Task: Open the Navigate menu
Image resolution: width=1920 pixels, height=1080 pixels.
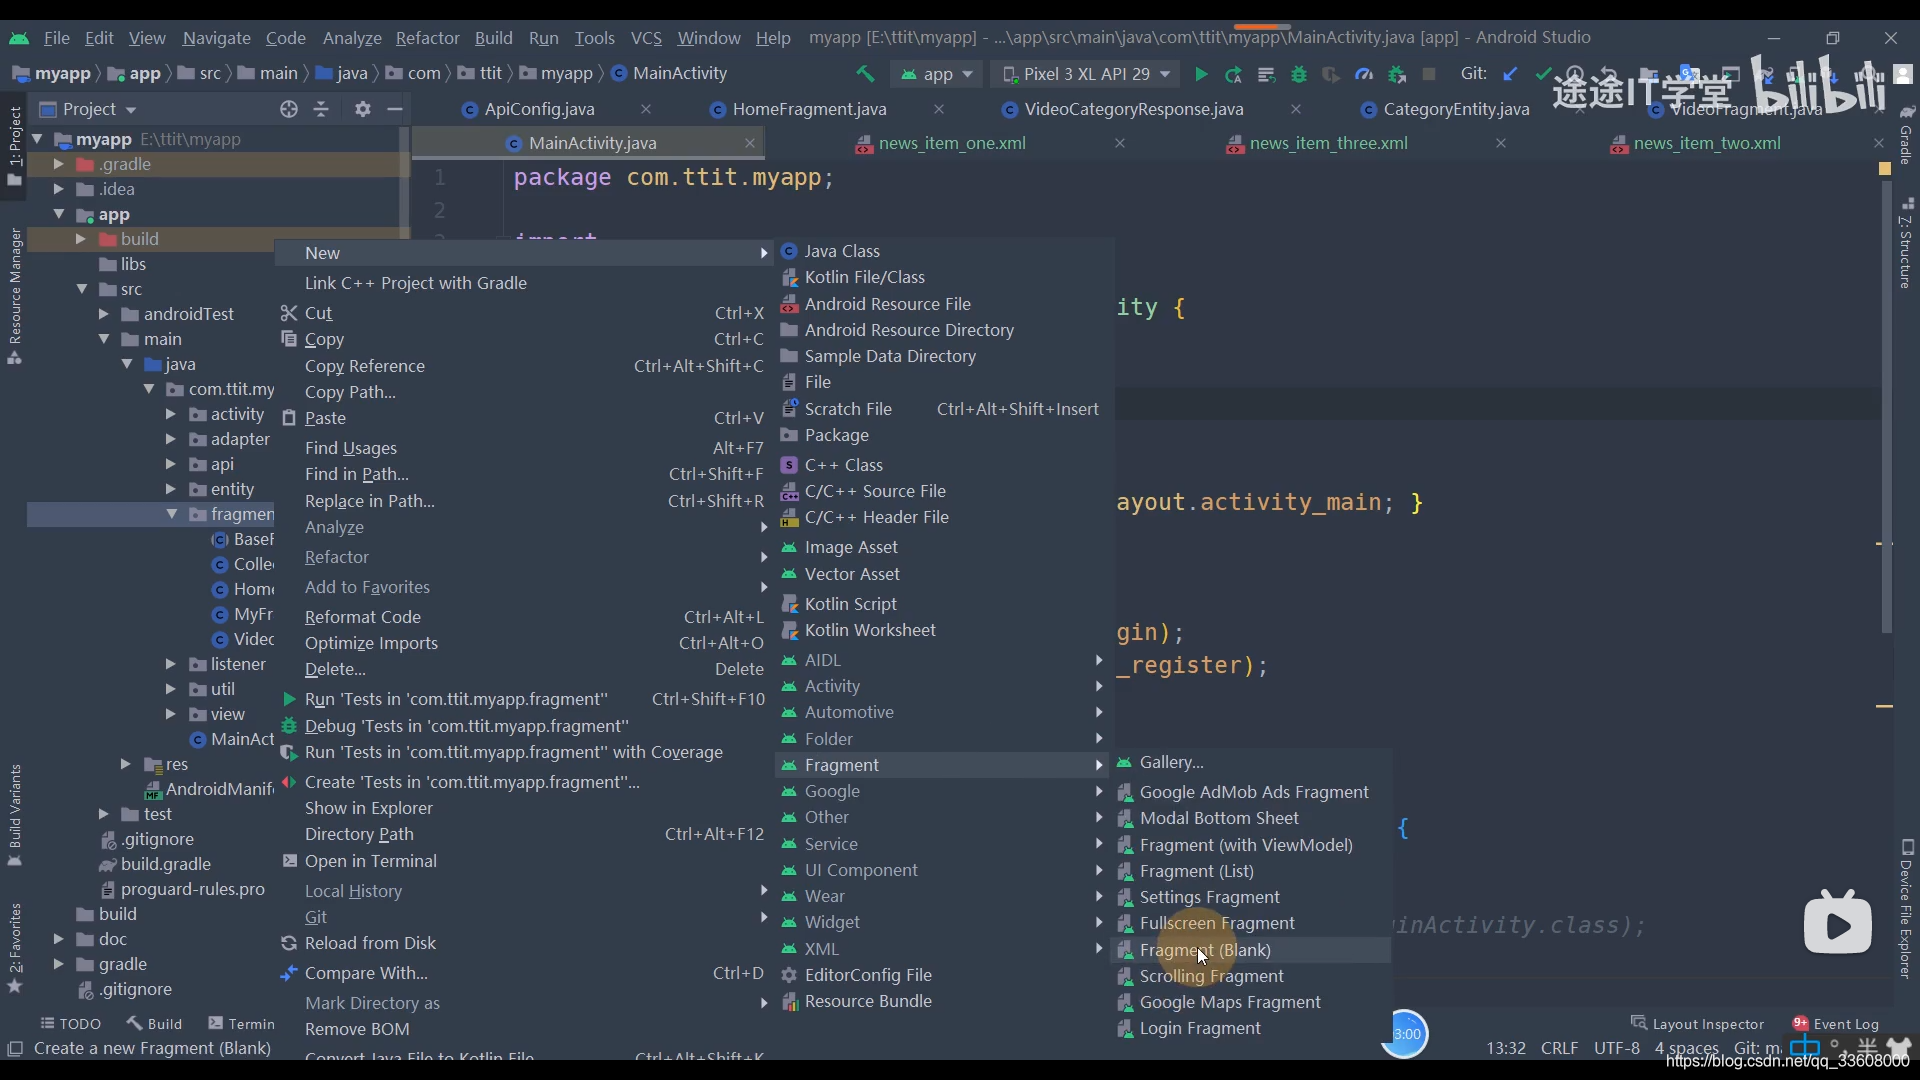Action: [216, 38]
